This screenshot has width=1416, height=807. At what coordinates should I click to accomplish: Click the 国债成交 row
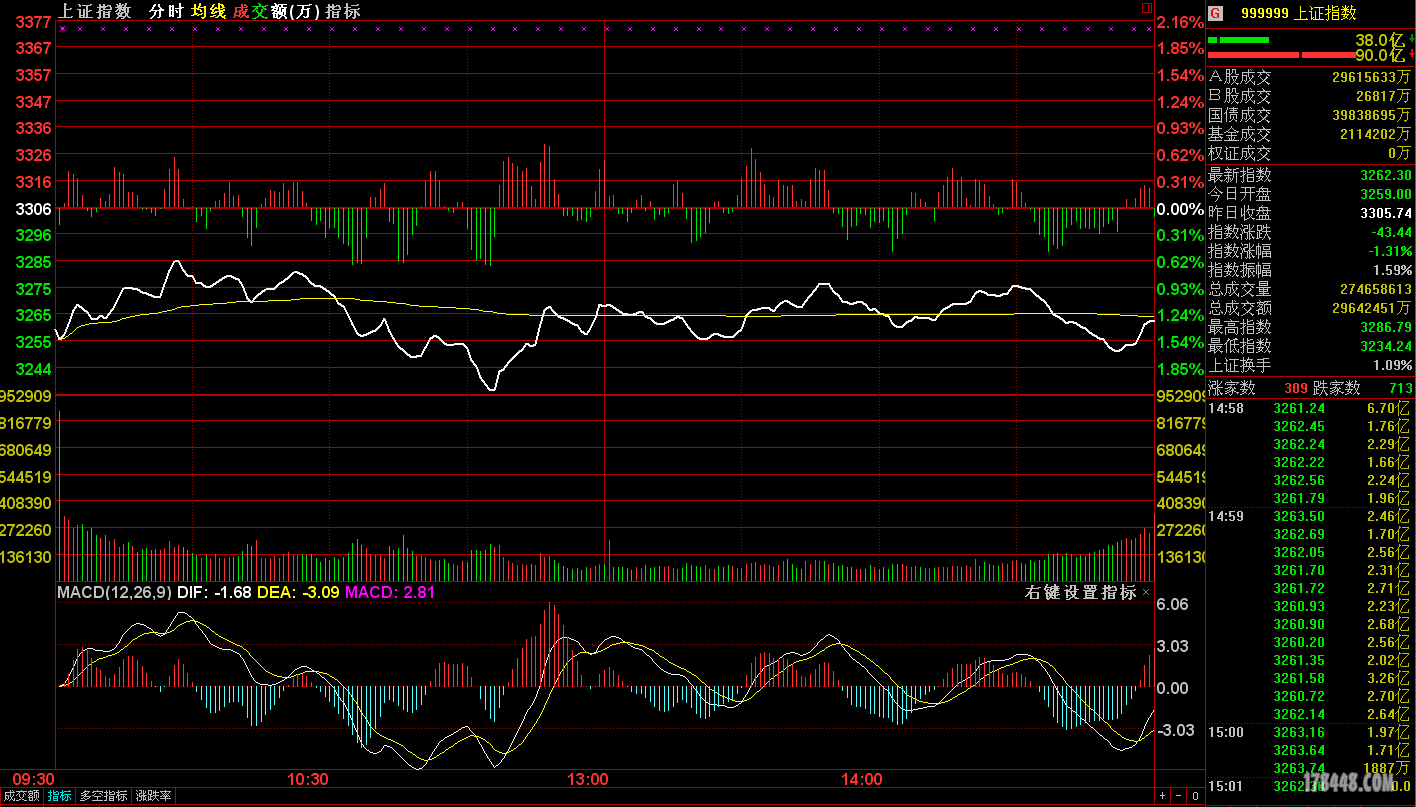click(x=1310, y=115)
